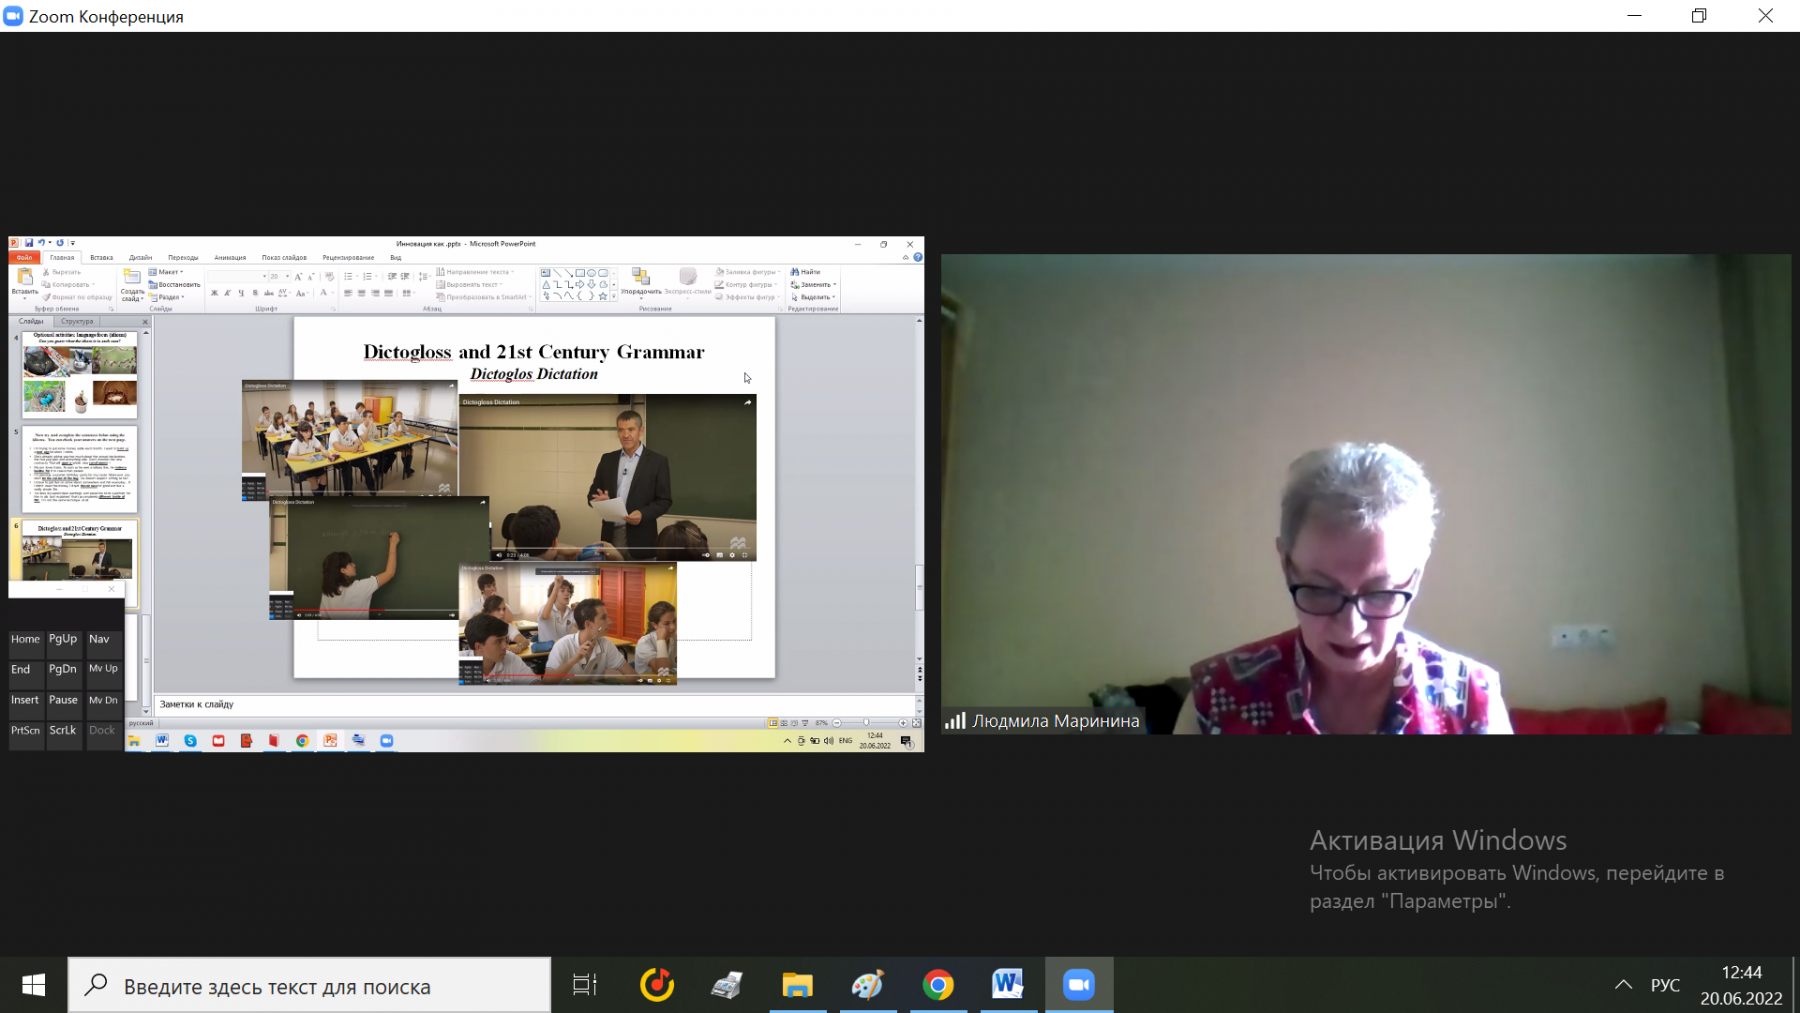Select the right arrow shape in the shapes gallery

pos(580,284)
